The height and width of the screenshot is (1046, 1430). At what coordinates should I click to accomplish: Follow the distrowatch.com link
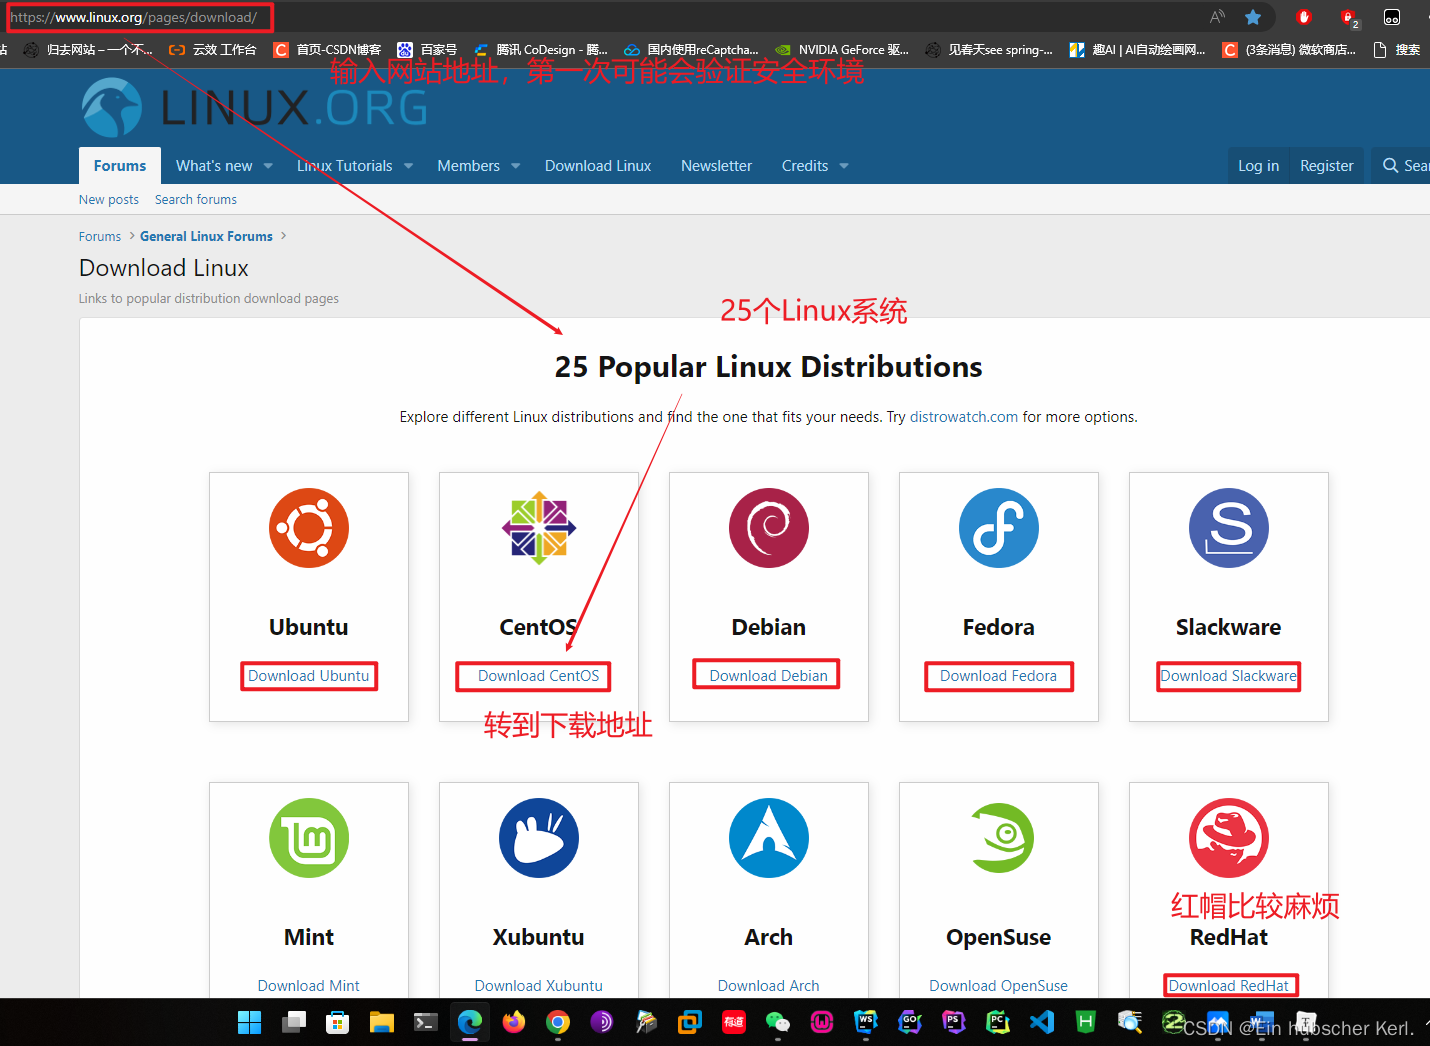pyautogui.click(x=964, y=417)
